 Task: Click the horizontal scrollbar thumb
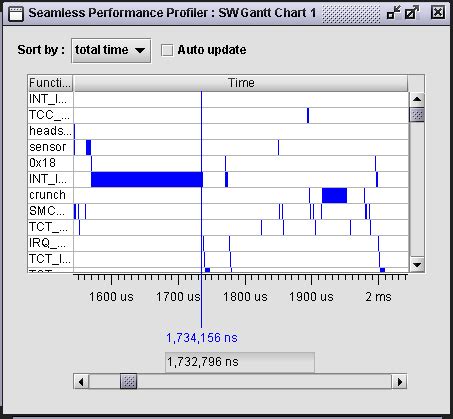[x=128, y=382]
